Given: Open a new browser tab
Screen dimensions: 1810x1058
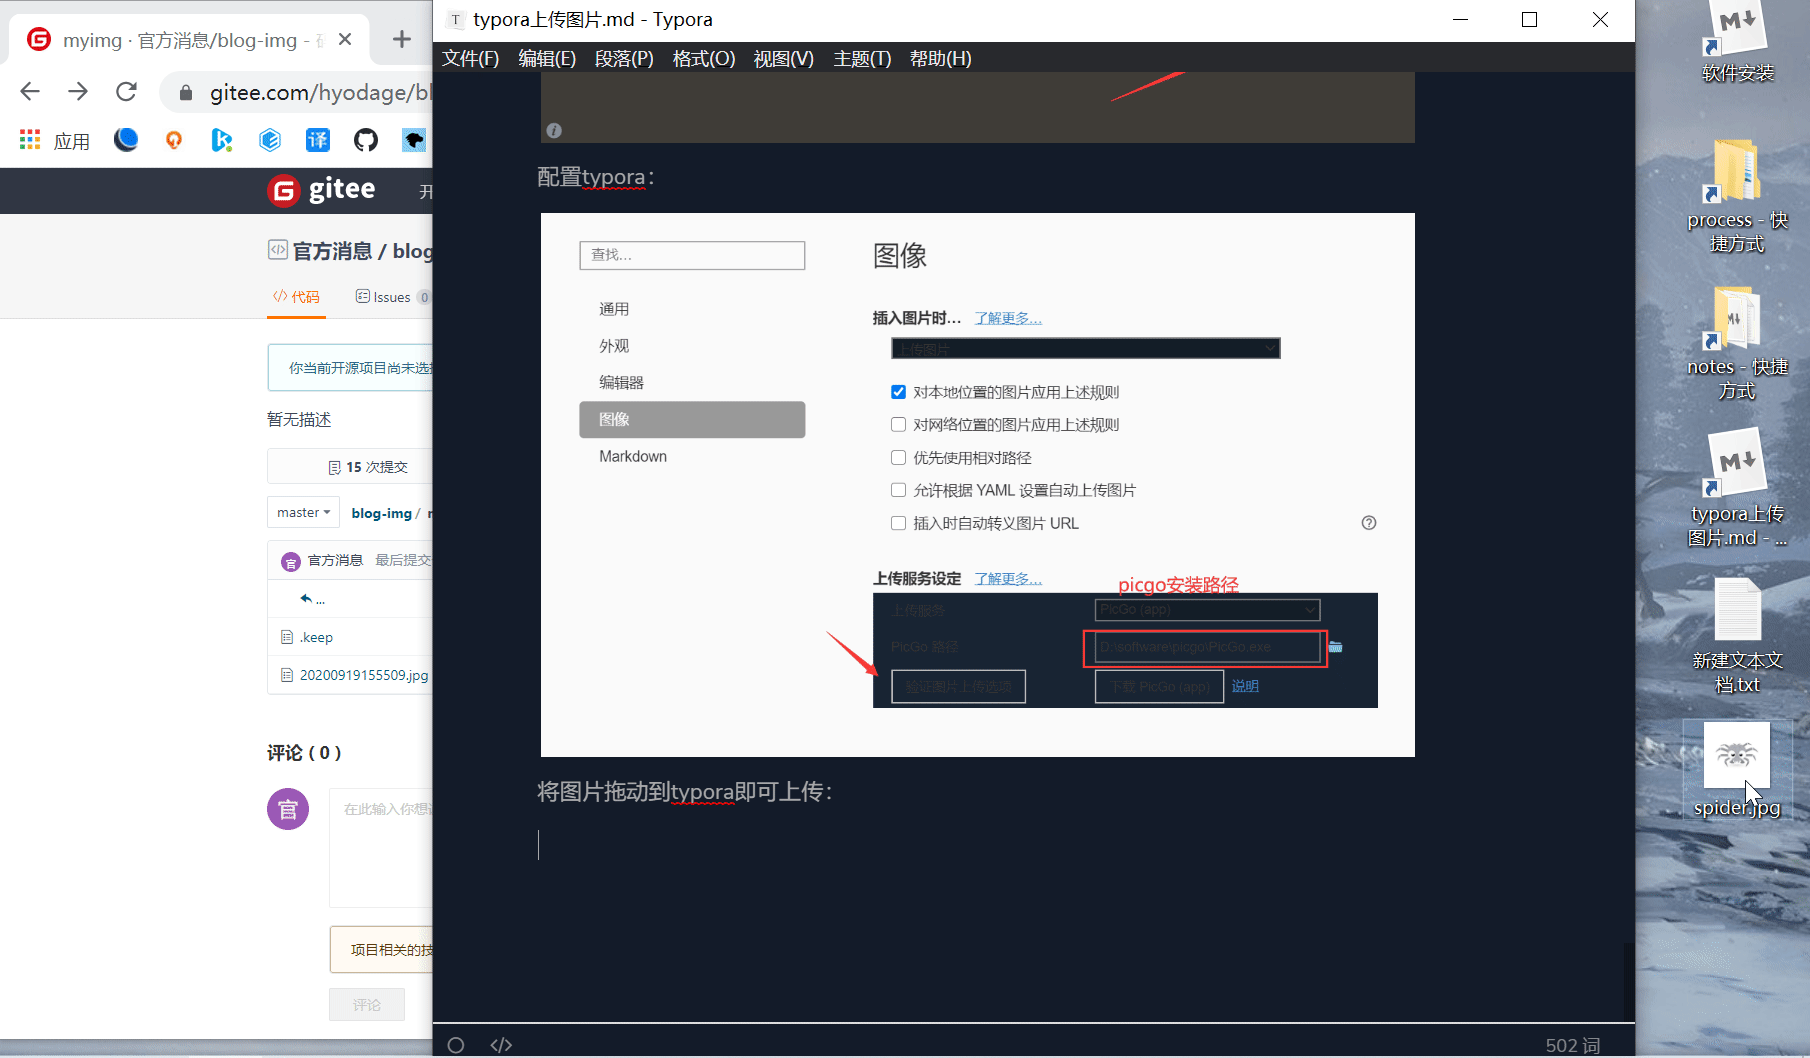Looking at the screenshot, I should [x=402, y=39].
